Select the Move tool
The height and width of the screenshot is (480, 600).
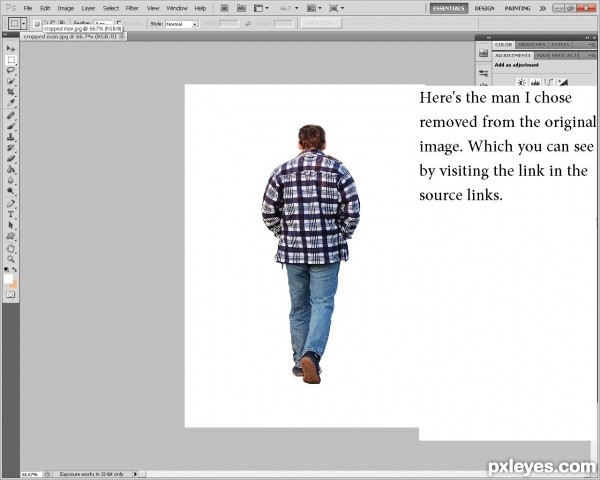click(11, 49)
